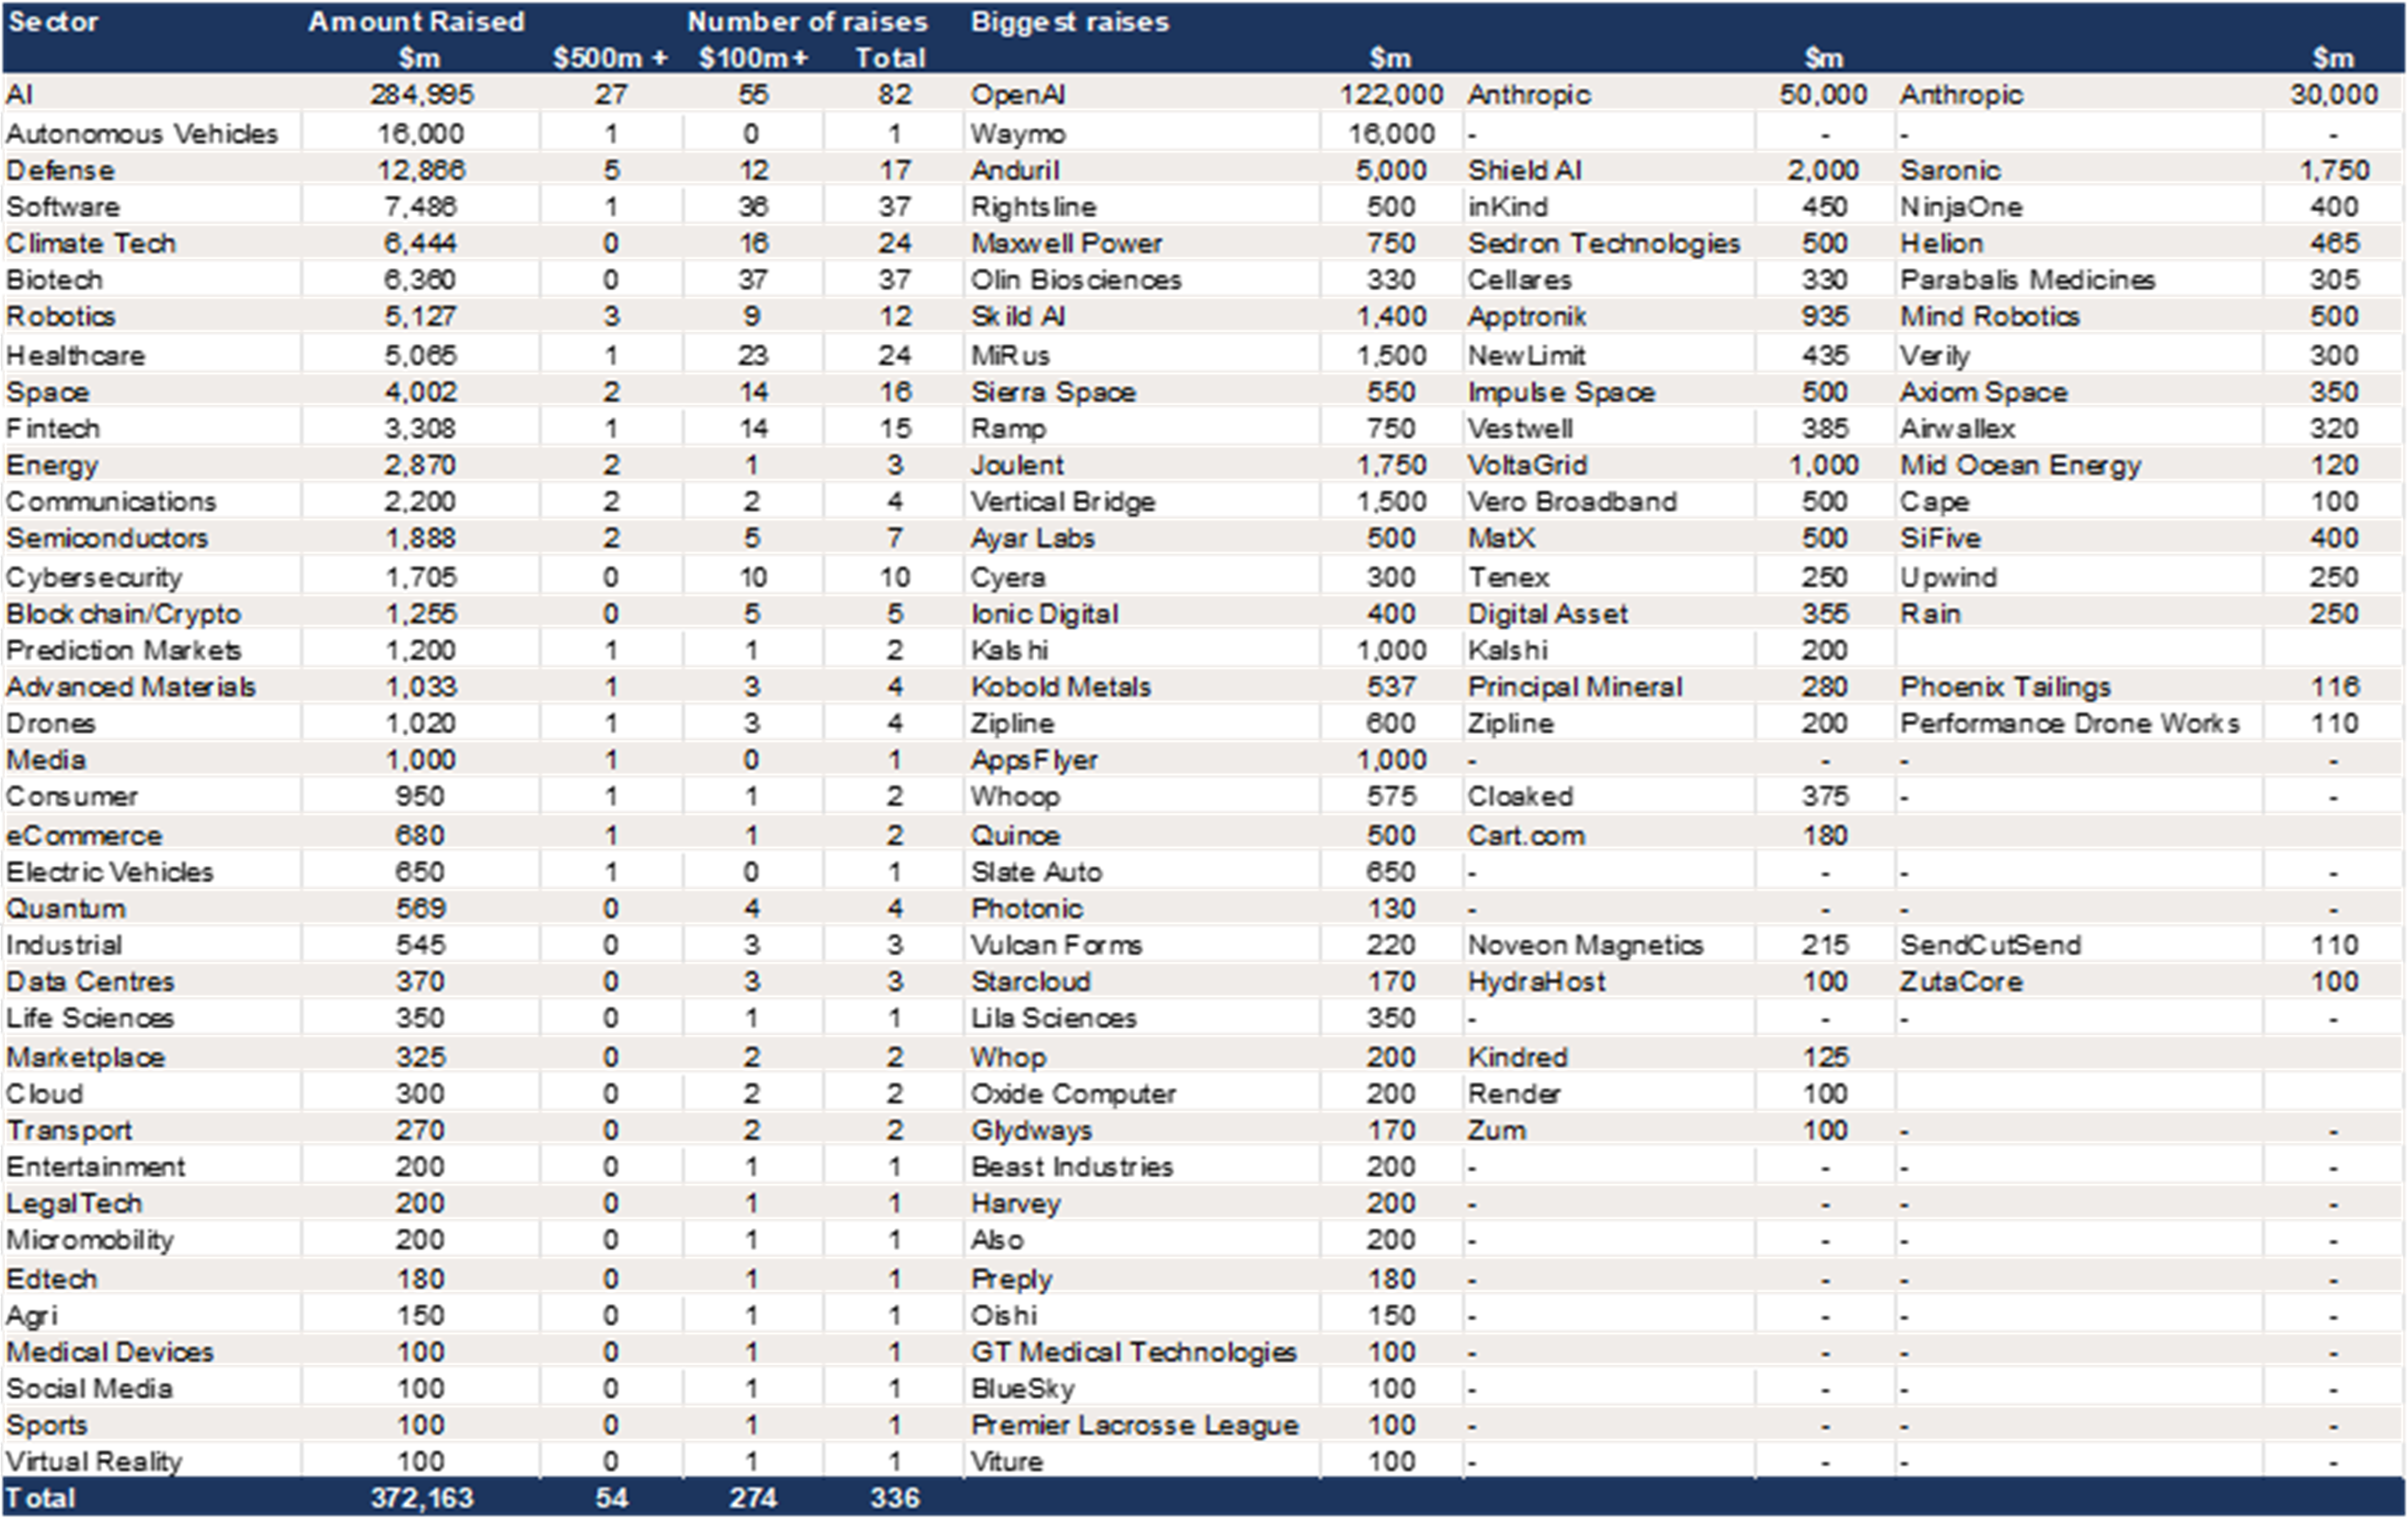
Task: Click the 'Ayar Labs' cell
Action: 1032,538
